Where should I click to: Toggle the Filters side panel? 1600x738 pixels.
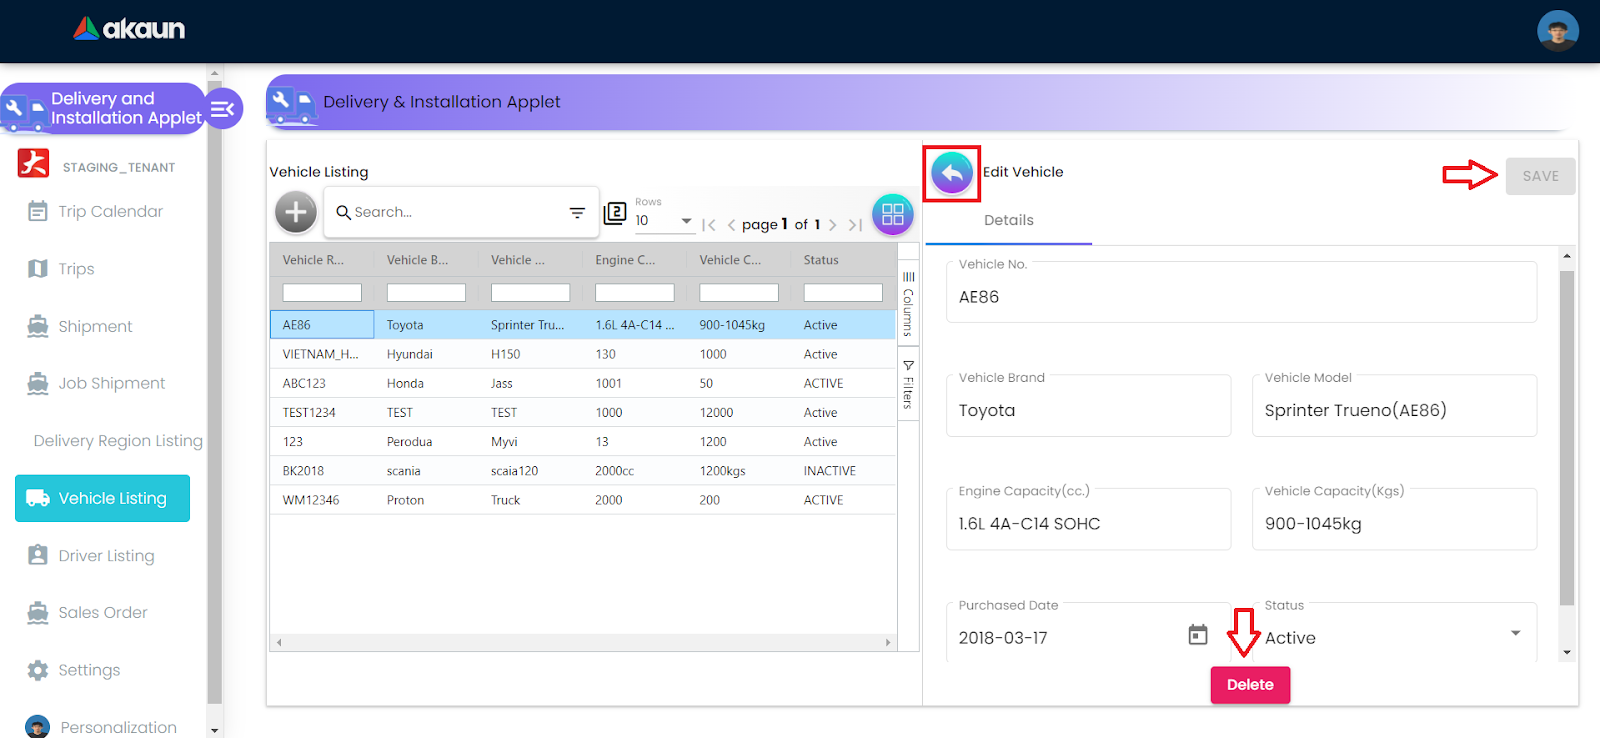[908, 385]
